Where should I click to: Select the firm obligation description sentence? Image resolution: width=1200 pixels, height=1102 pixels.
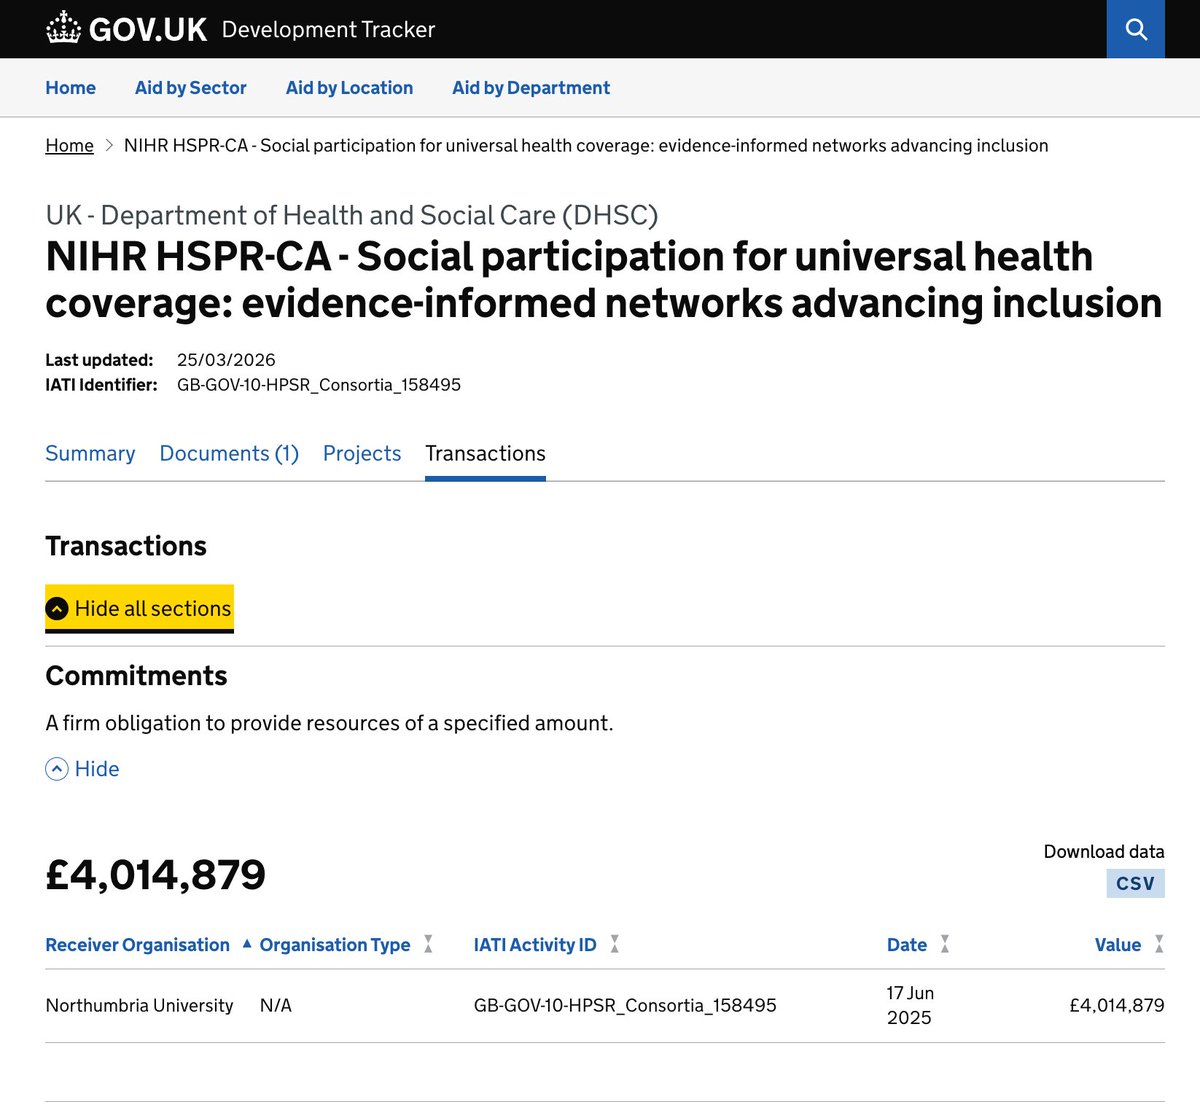click(x=329, y=723)
